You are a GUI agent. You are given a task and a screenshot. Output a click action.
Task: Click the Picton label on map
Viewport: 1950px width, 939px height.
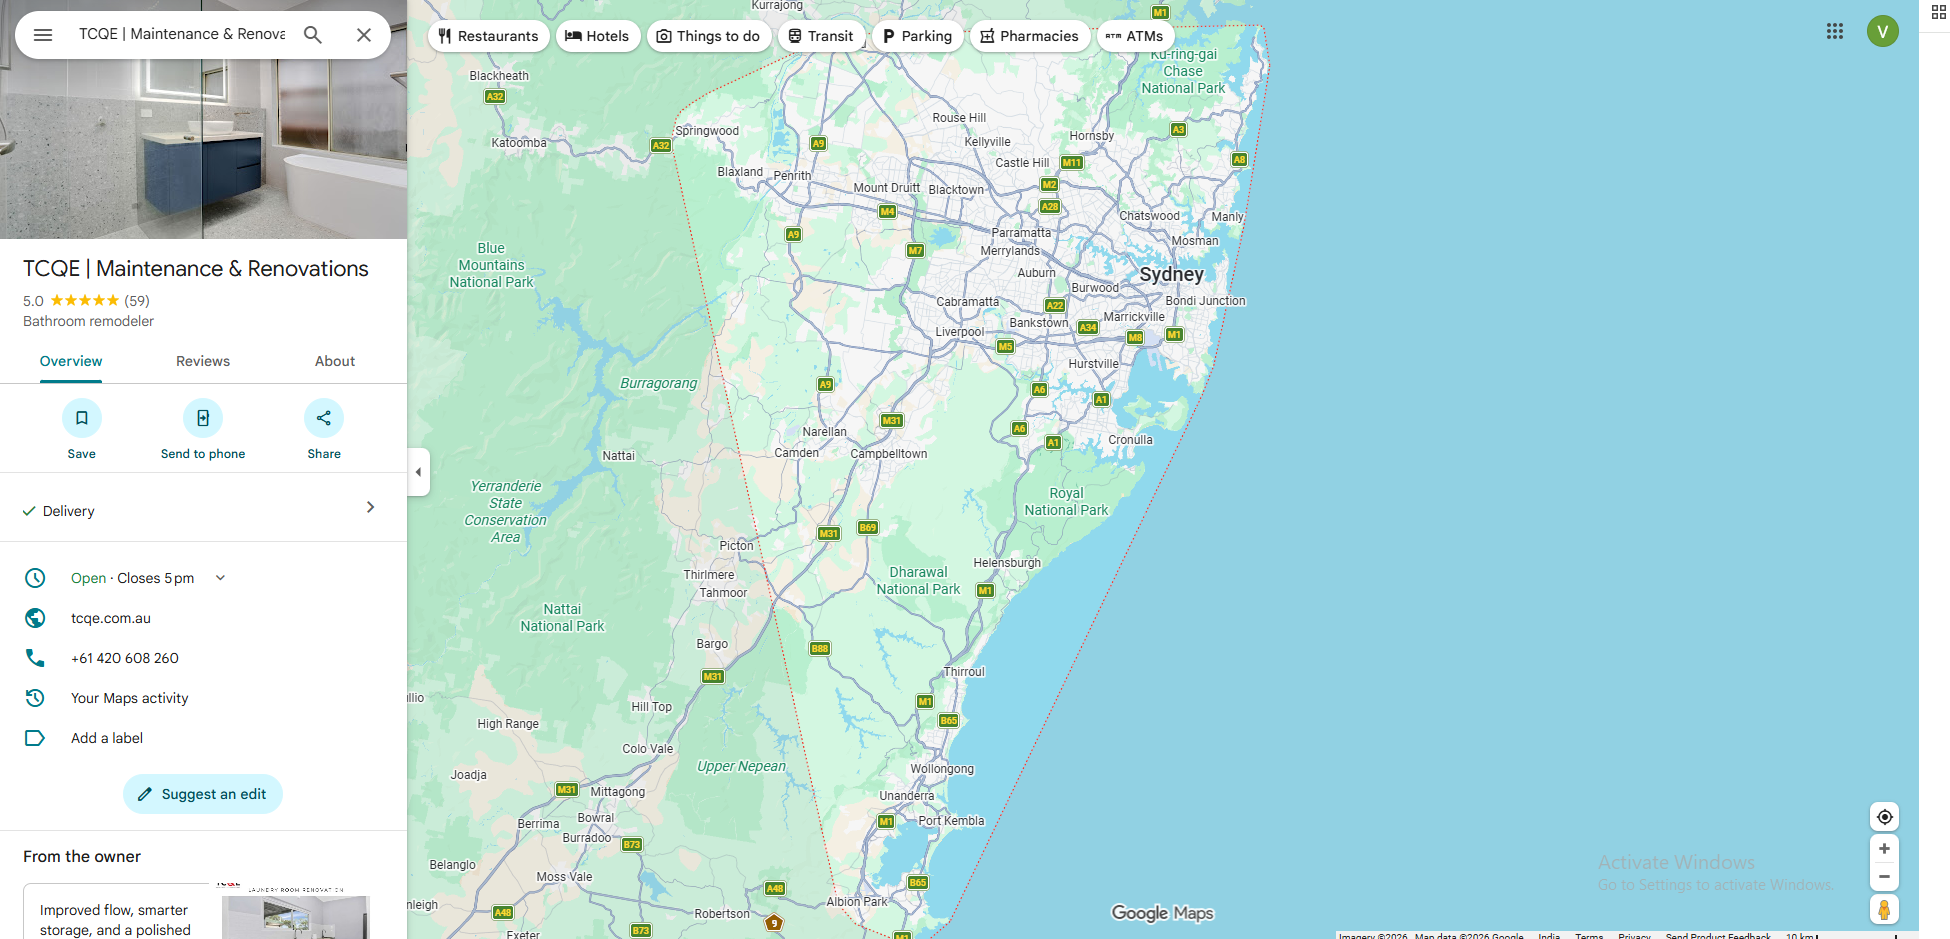pyautogui.click(x=737, y=546)
